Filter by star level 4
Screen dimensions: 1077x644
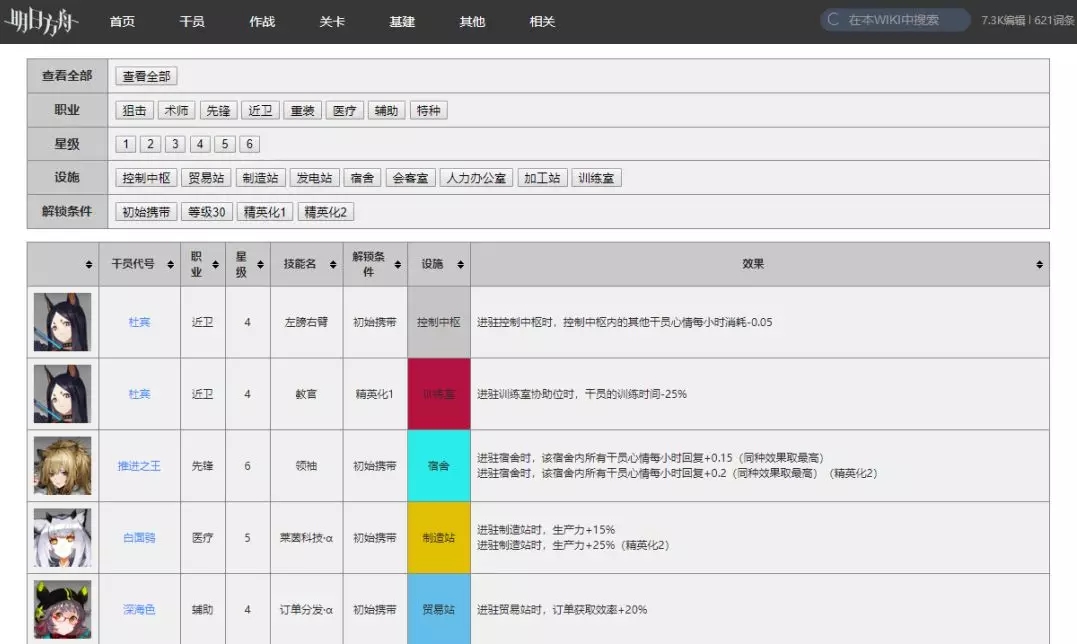(200, 144)
